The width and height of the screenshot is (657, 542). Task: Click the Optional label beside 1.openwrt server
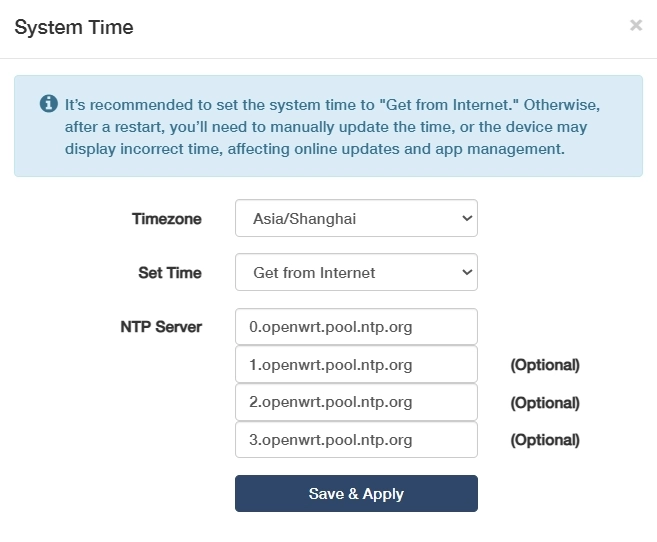coord(545,365)
